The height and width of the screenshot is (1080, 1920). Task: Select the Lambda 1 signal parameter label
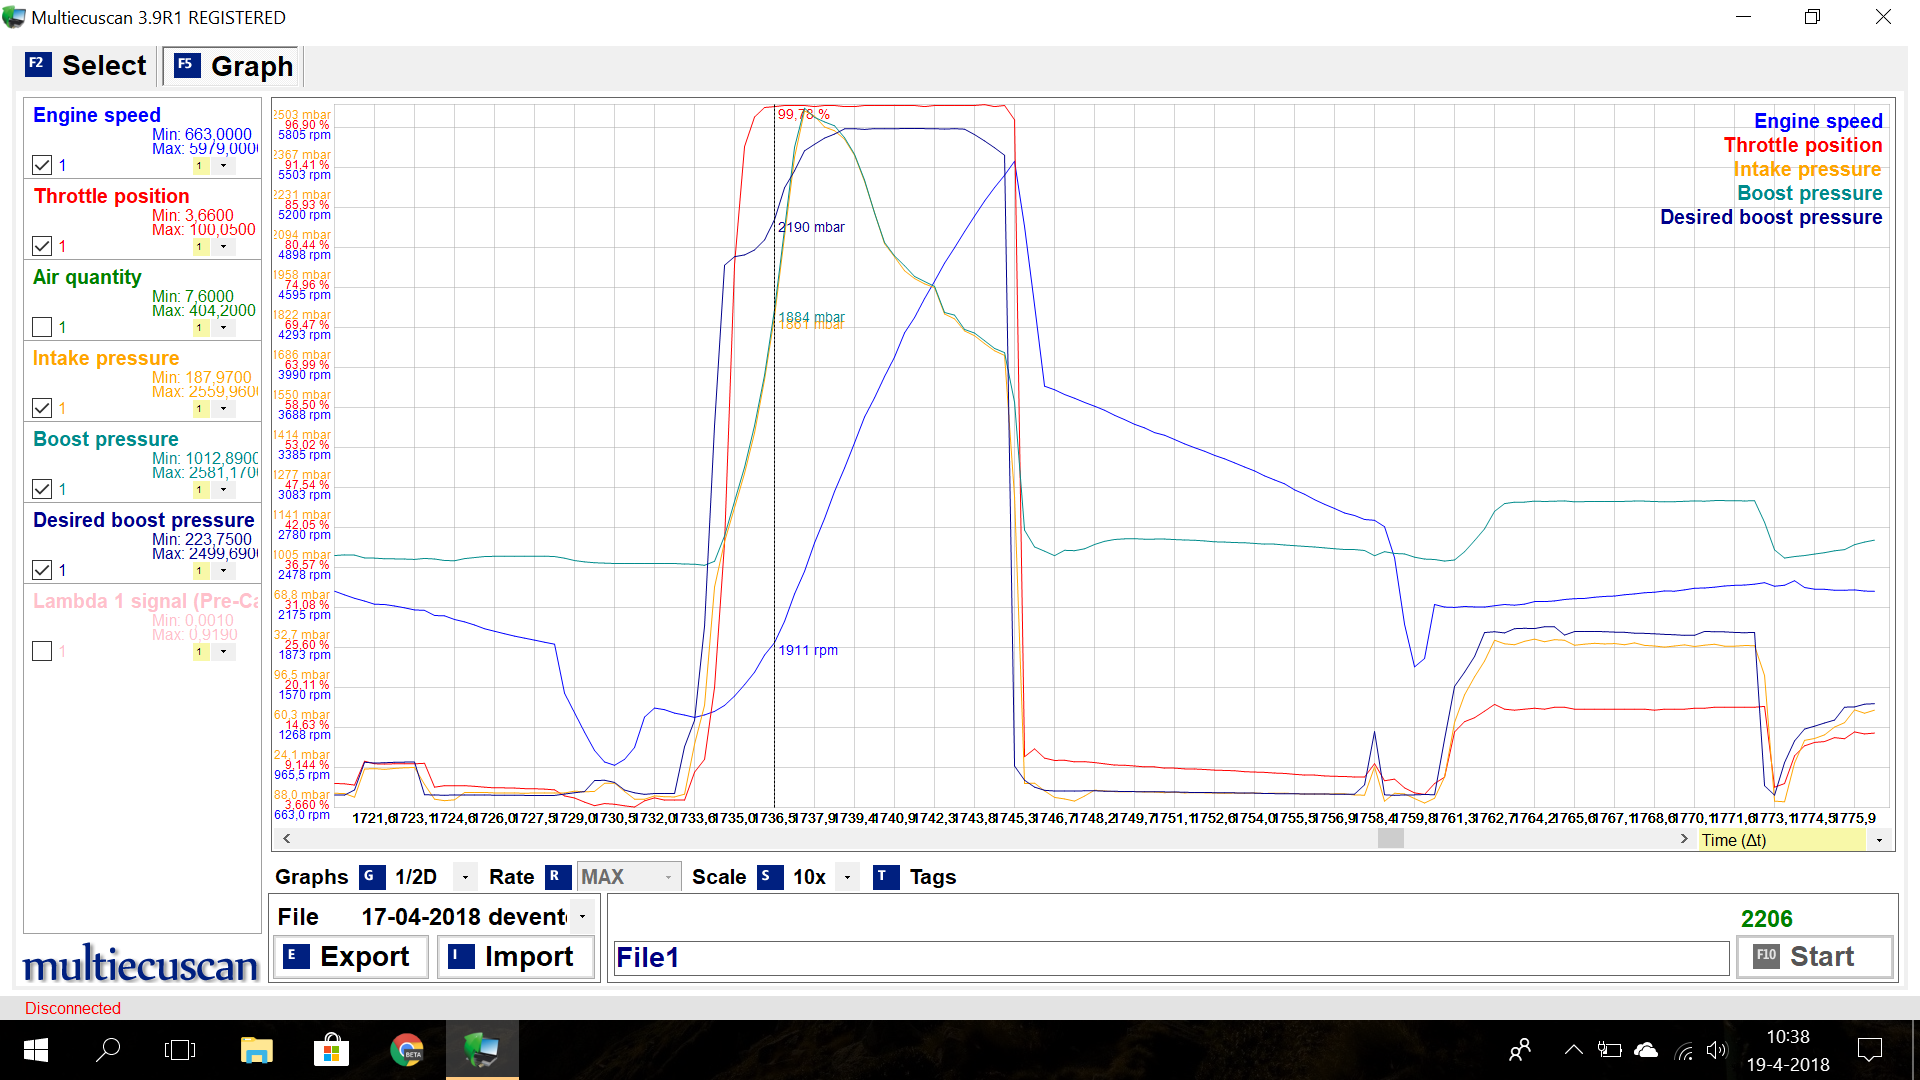pyautogui.click(x=145, y=601)
